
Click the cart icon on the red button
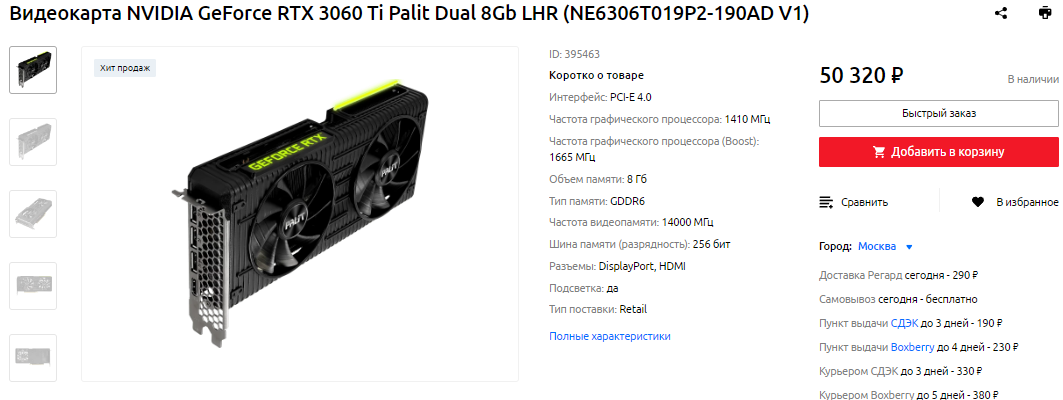click(879, 152)
